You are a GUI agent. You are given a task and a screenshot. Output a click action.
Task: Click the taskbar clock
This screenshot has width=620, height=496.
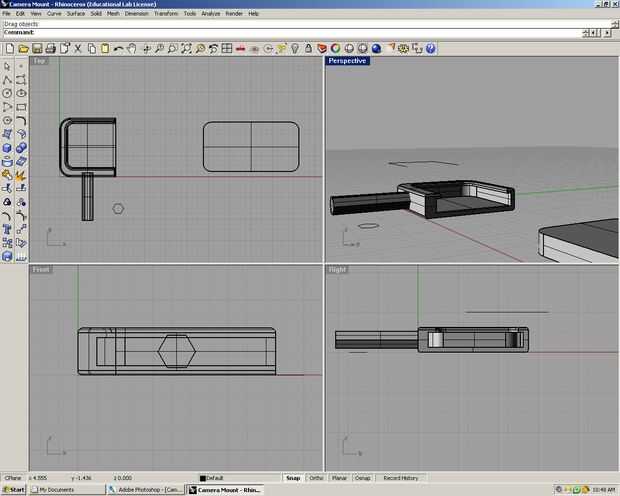pos(605,490)
